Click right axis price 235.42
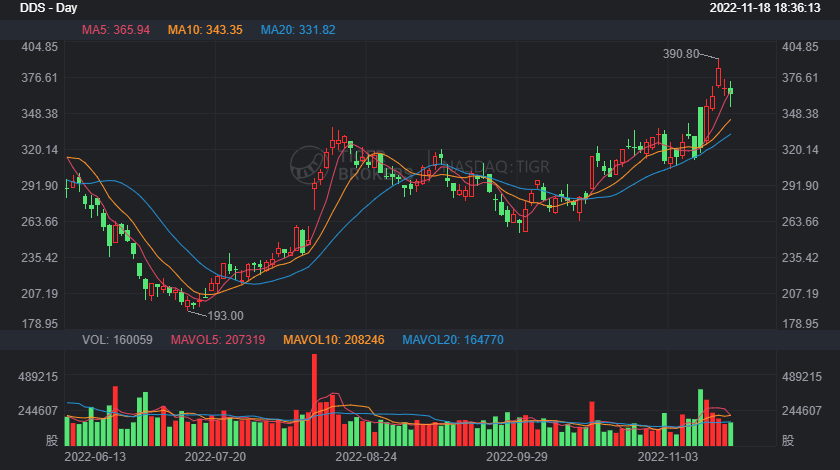Viewport: 840px width, 470px height. click(x=800, y=257)
